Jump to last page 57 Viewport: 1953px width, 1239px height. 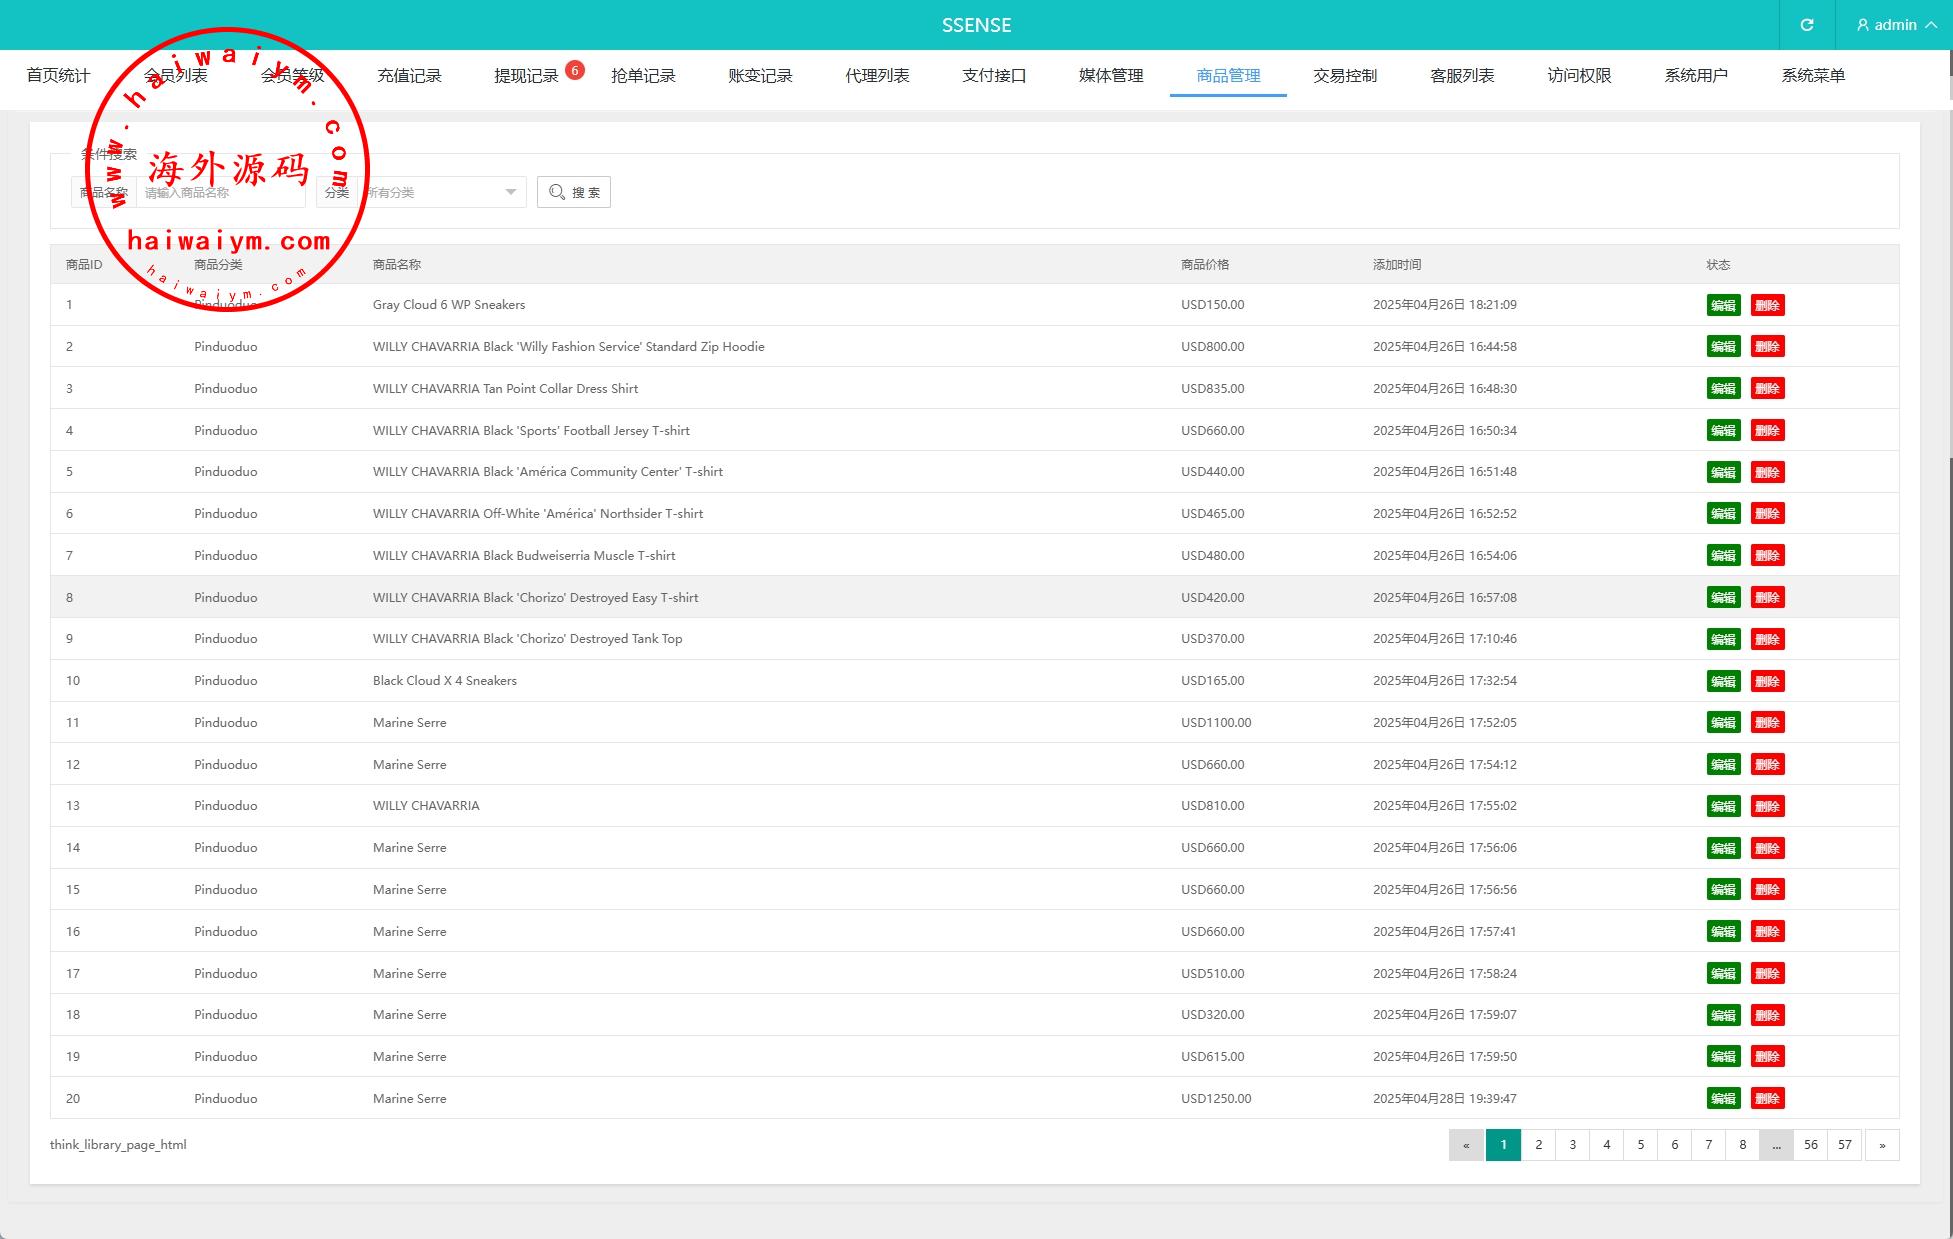point(1844,1145)
